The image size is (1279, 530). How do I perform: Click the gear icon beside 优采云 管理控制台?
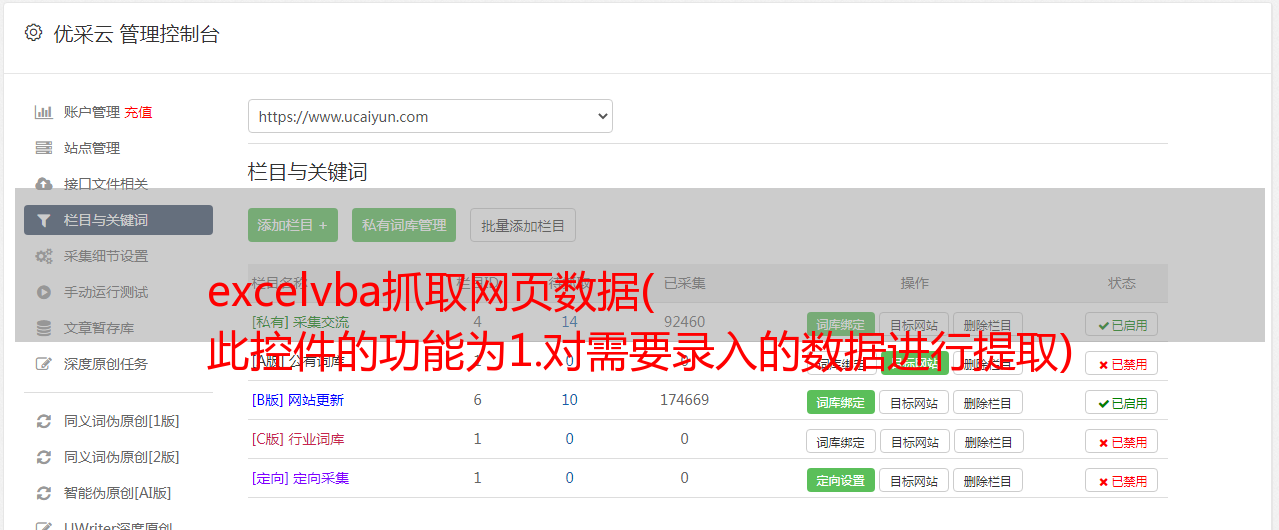33,33
